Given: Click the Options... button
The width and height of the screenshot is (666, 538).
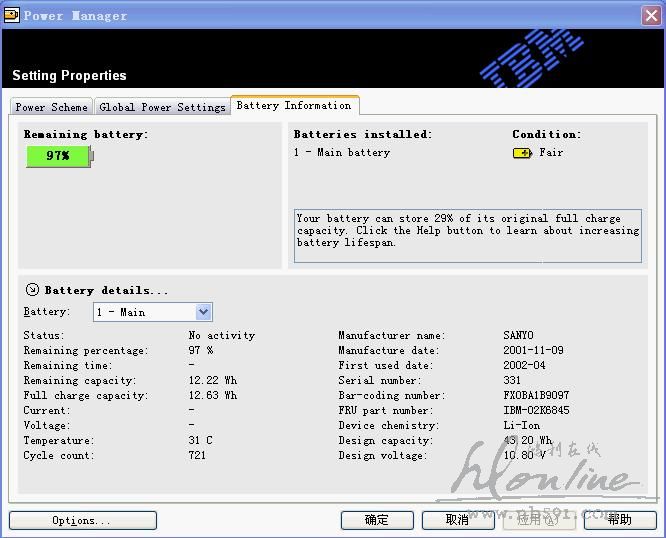Looking at the screenshot, I should coord(82,520).
